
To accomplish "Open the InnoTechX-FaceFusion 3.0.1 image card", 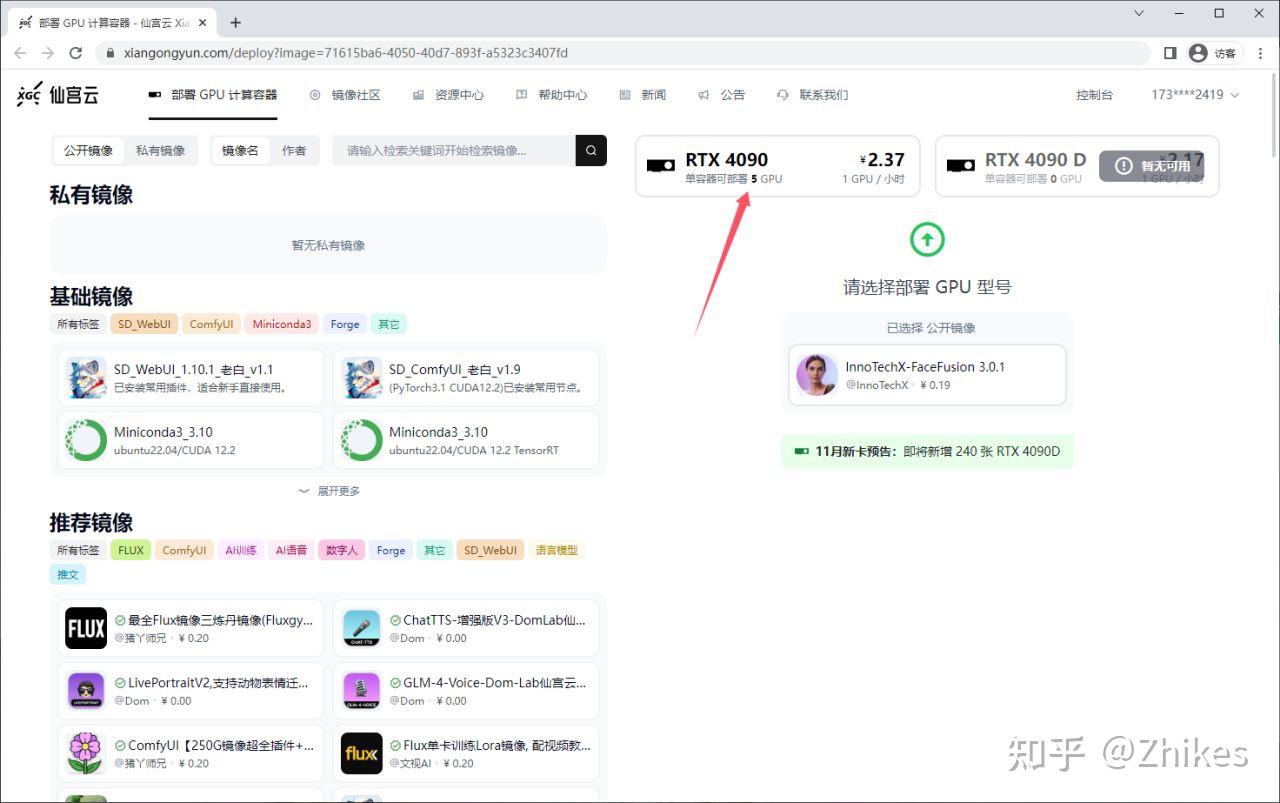I will point(927,375).
